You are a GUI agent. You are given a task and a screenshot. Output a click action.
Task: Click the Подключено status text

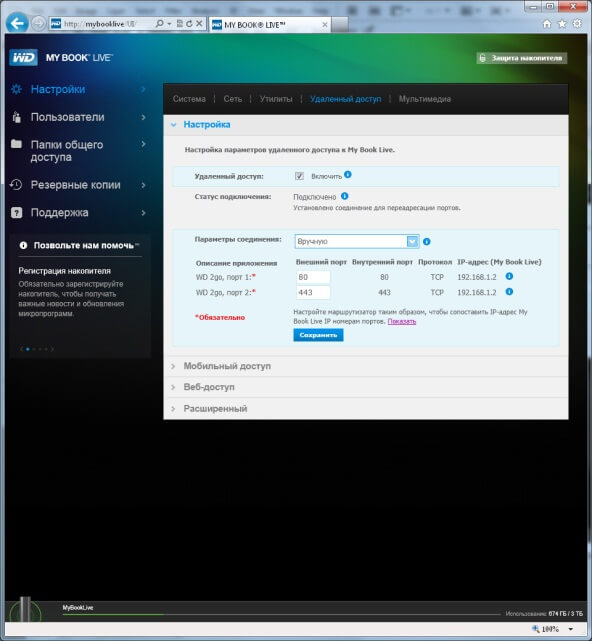point(314,197)
